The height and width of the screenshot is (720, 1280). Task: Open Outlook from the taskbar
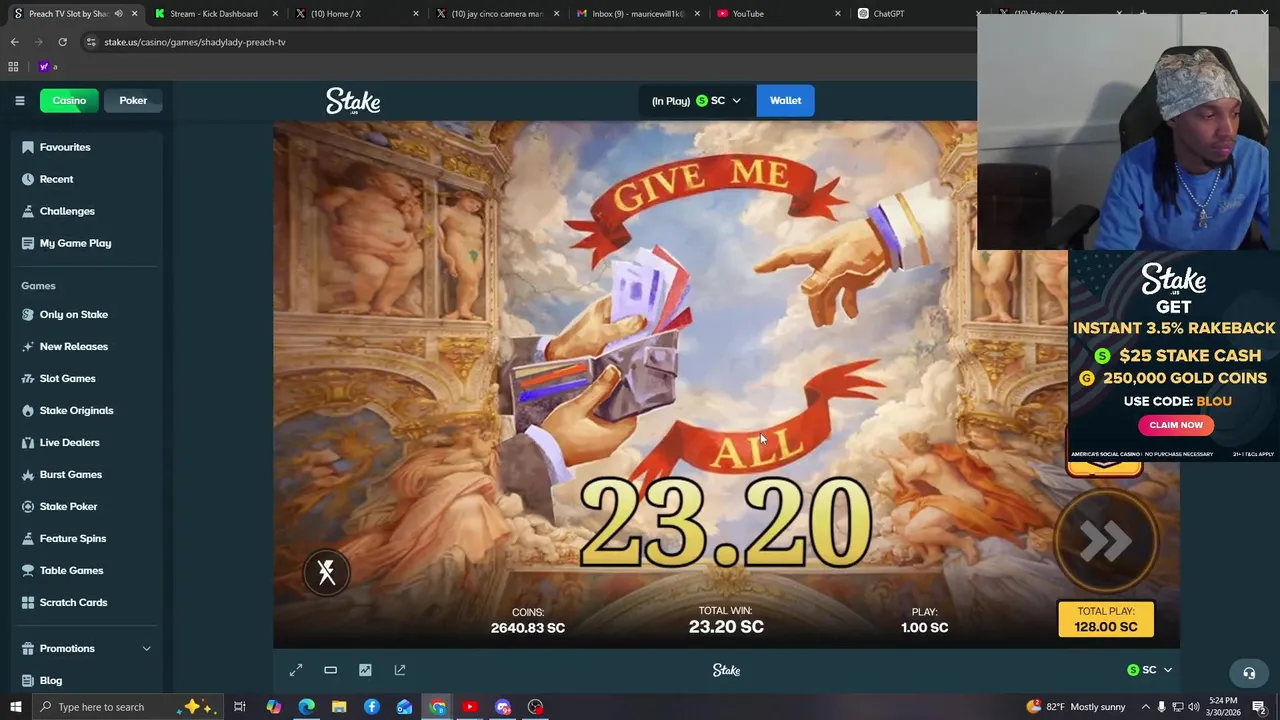pos(404,707)
